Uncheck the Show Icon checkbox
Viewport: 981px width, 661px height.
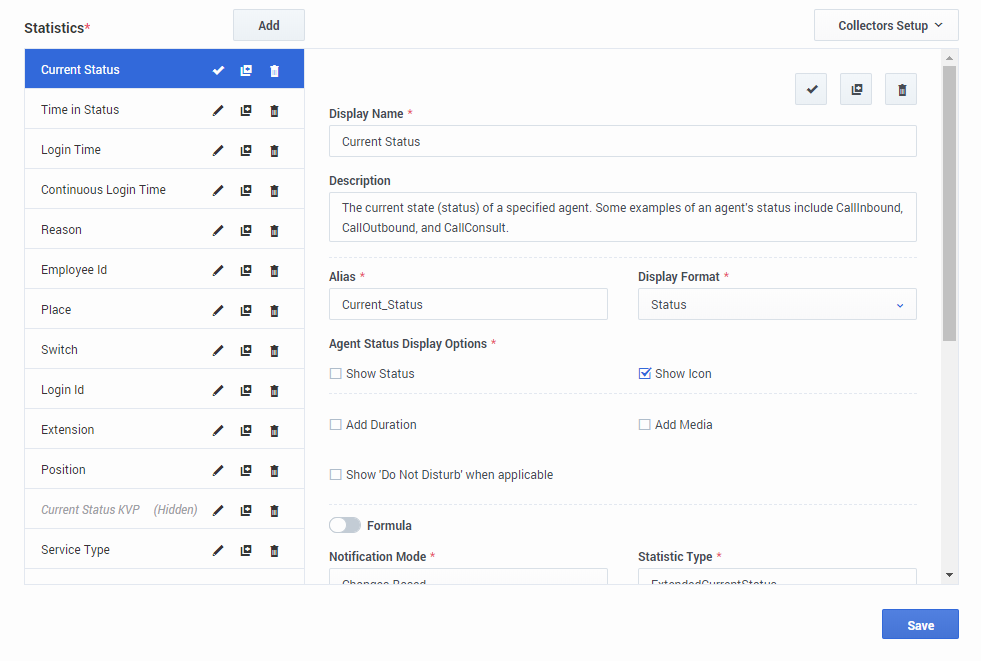click(645, 374)
